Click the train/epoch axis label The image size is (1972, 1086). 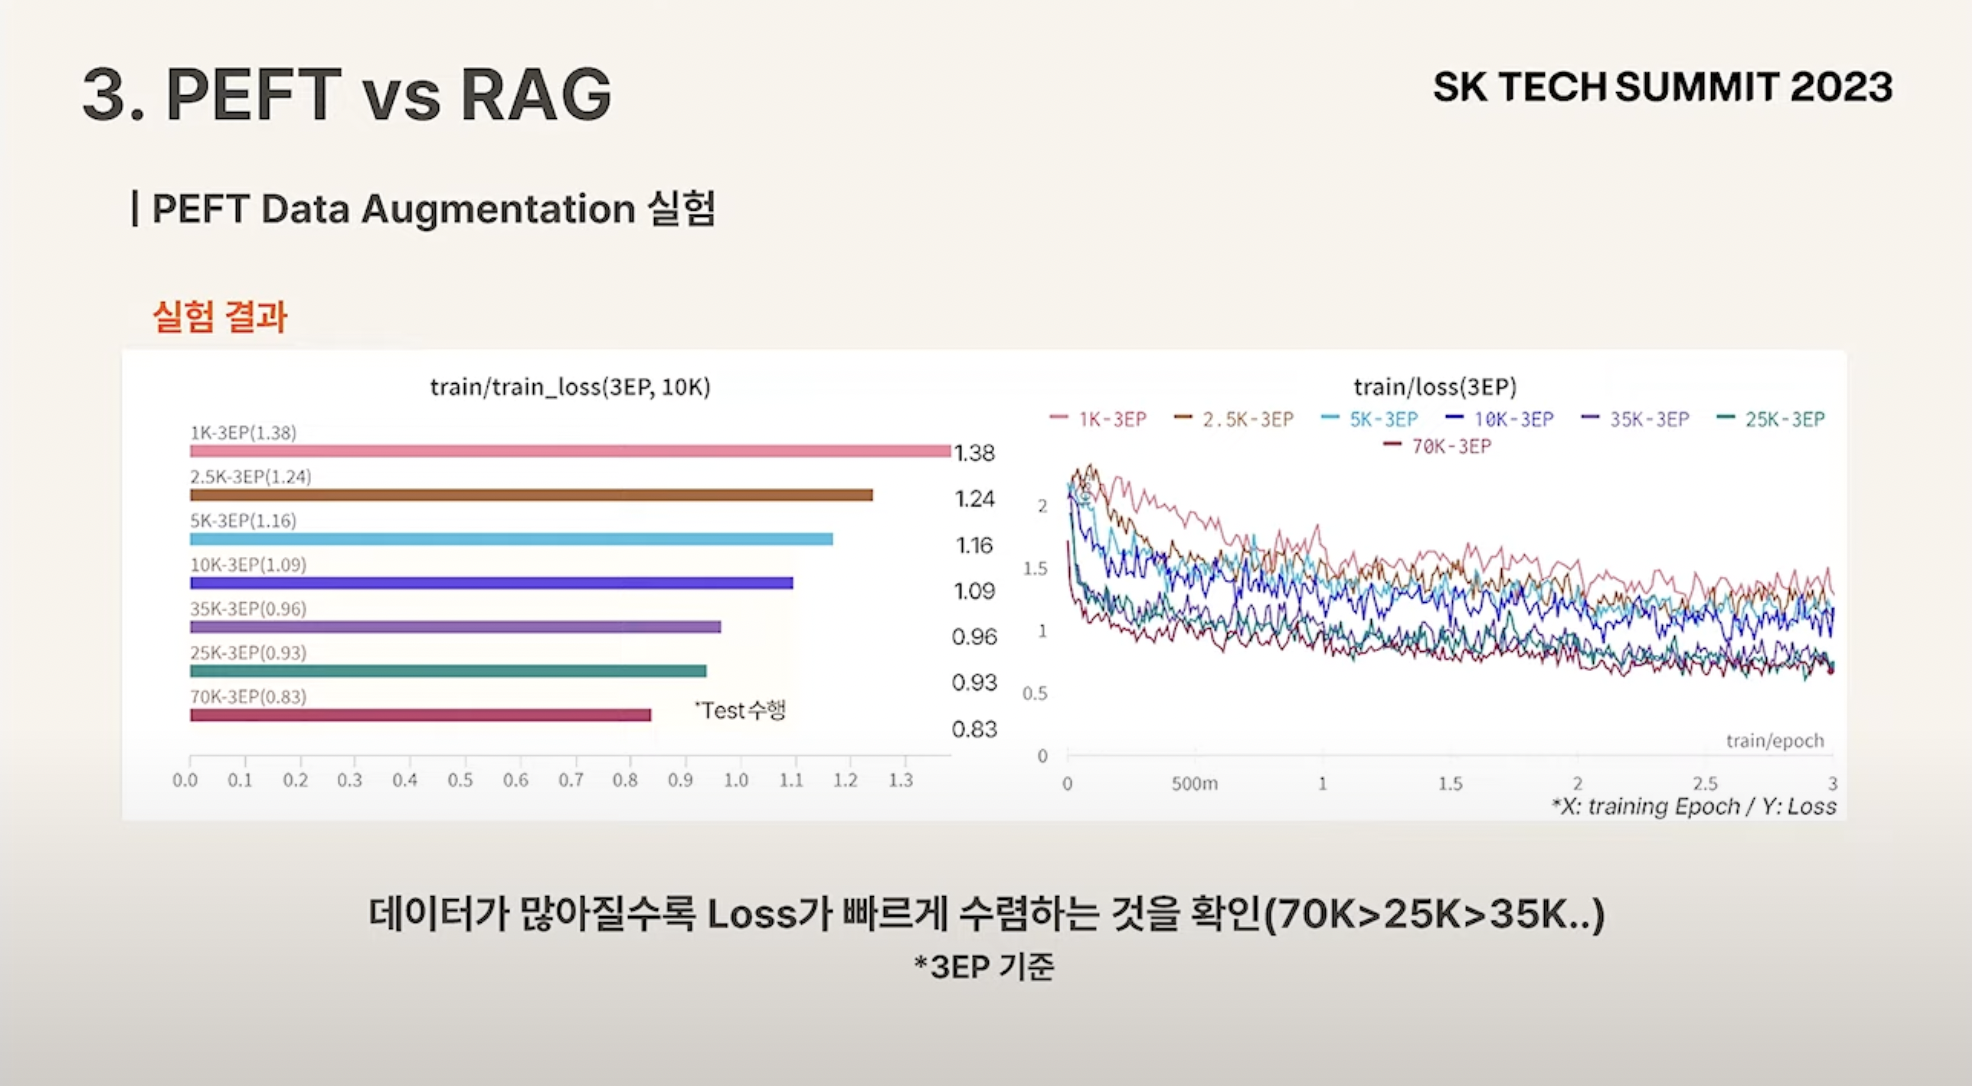tap(1774, 741)
